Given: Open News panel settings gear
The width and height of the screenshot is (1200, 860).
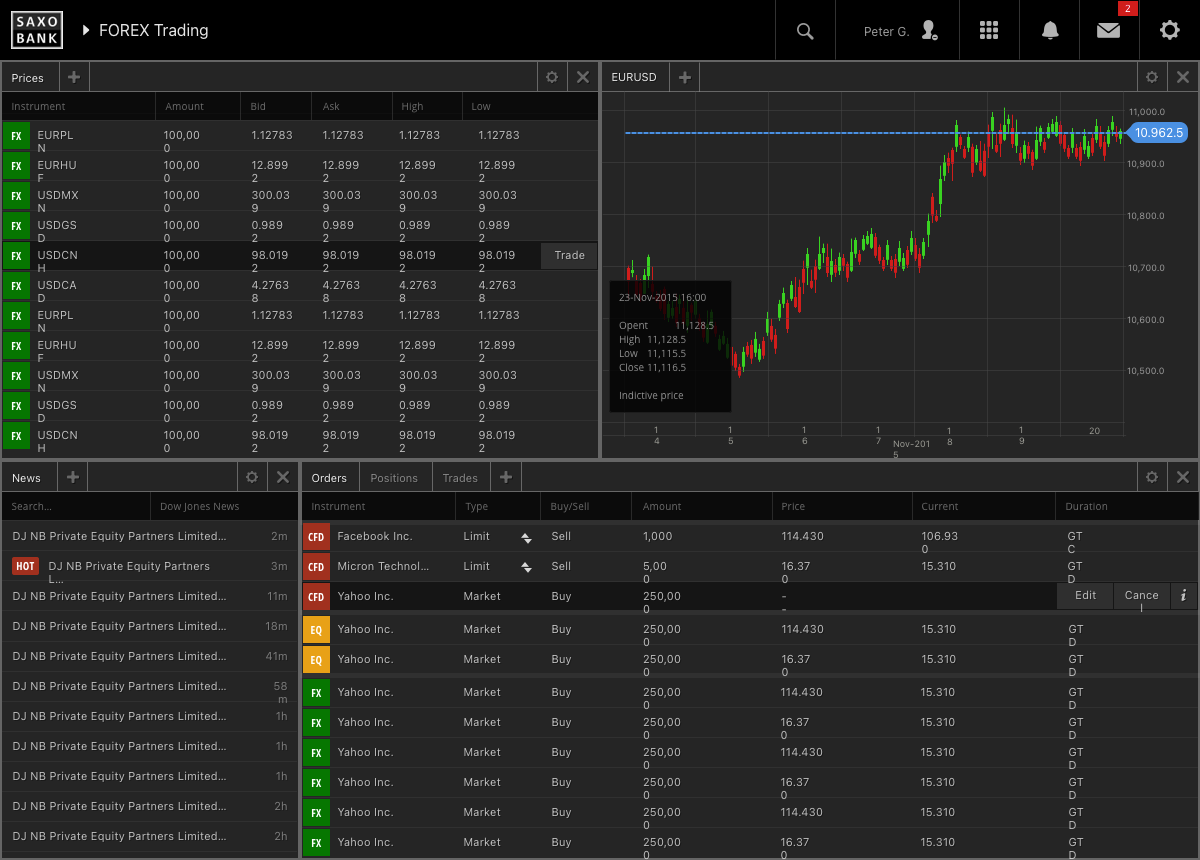Looking at the screenshot, I should 252,477.
